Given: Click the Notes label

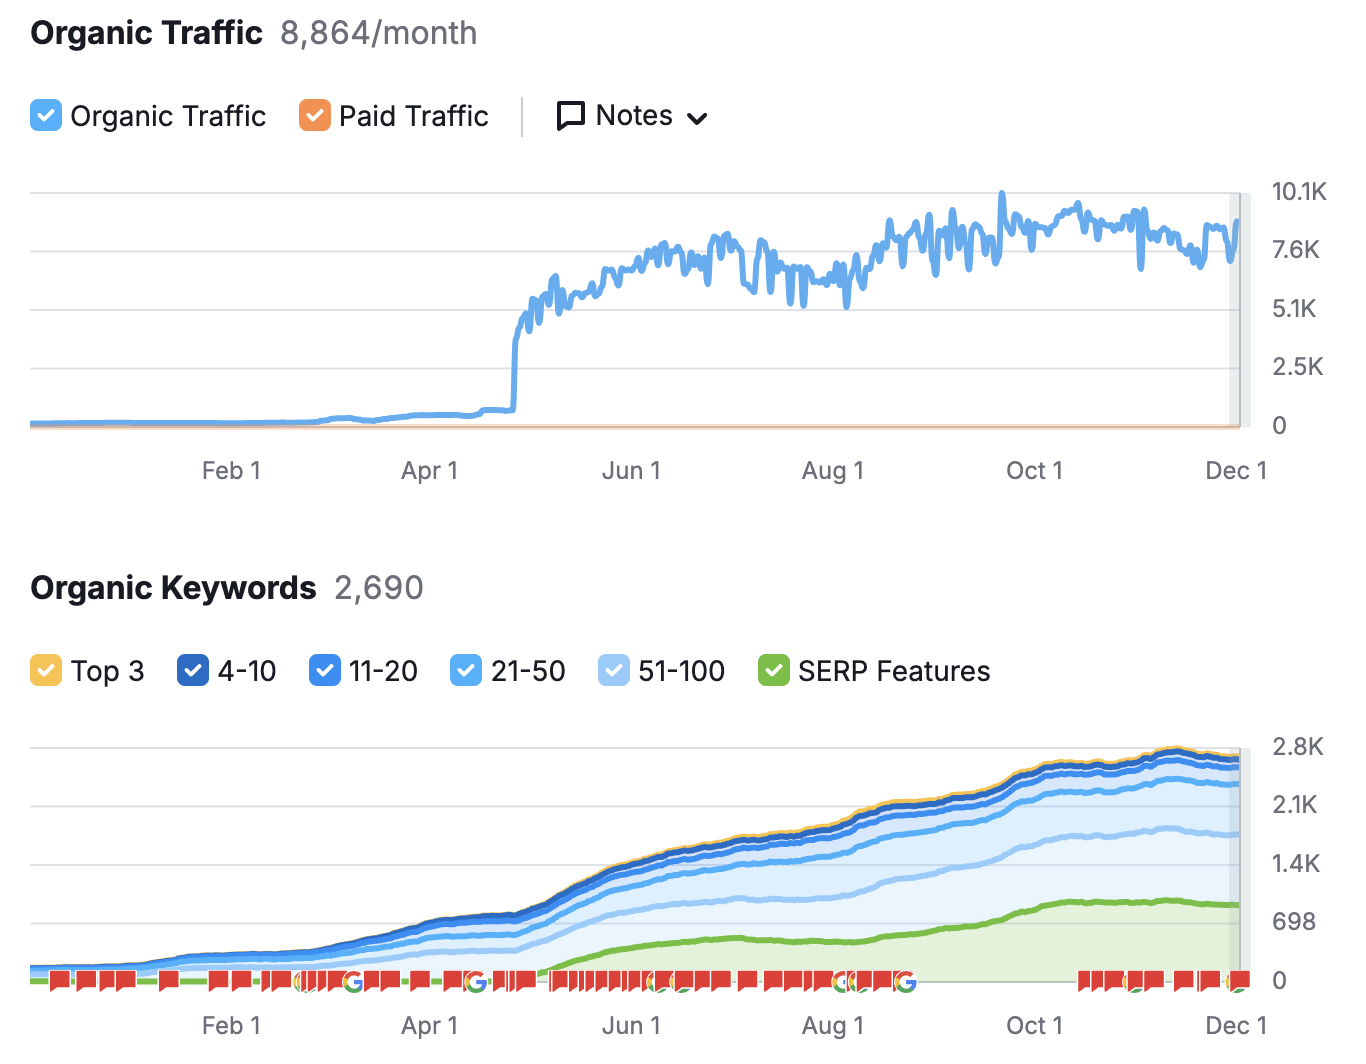Looking at the screenshot, I should (634, 116).
